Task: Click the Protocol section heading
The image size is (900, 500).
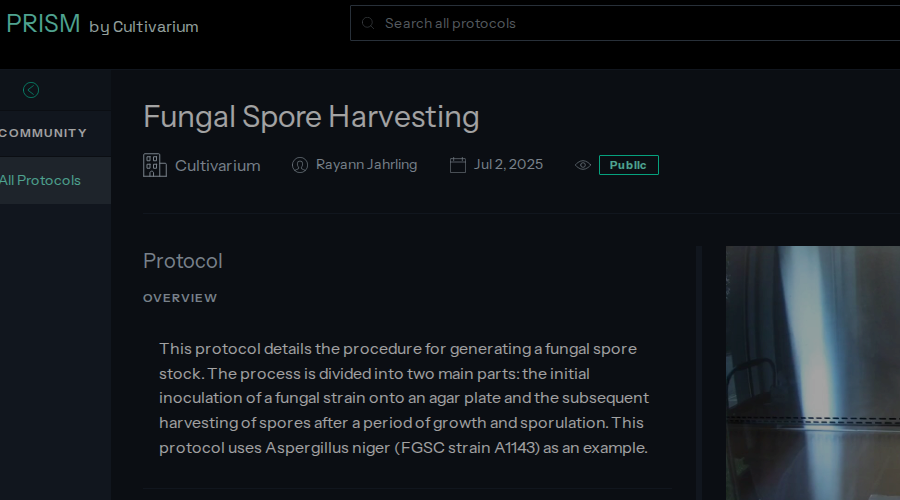Action: click(183, 261)
